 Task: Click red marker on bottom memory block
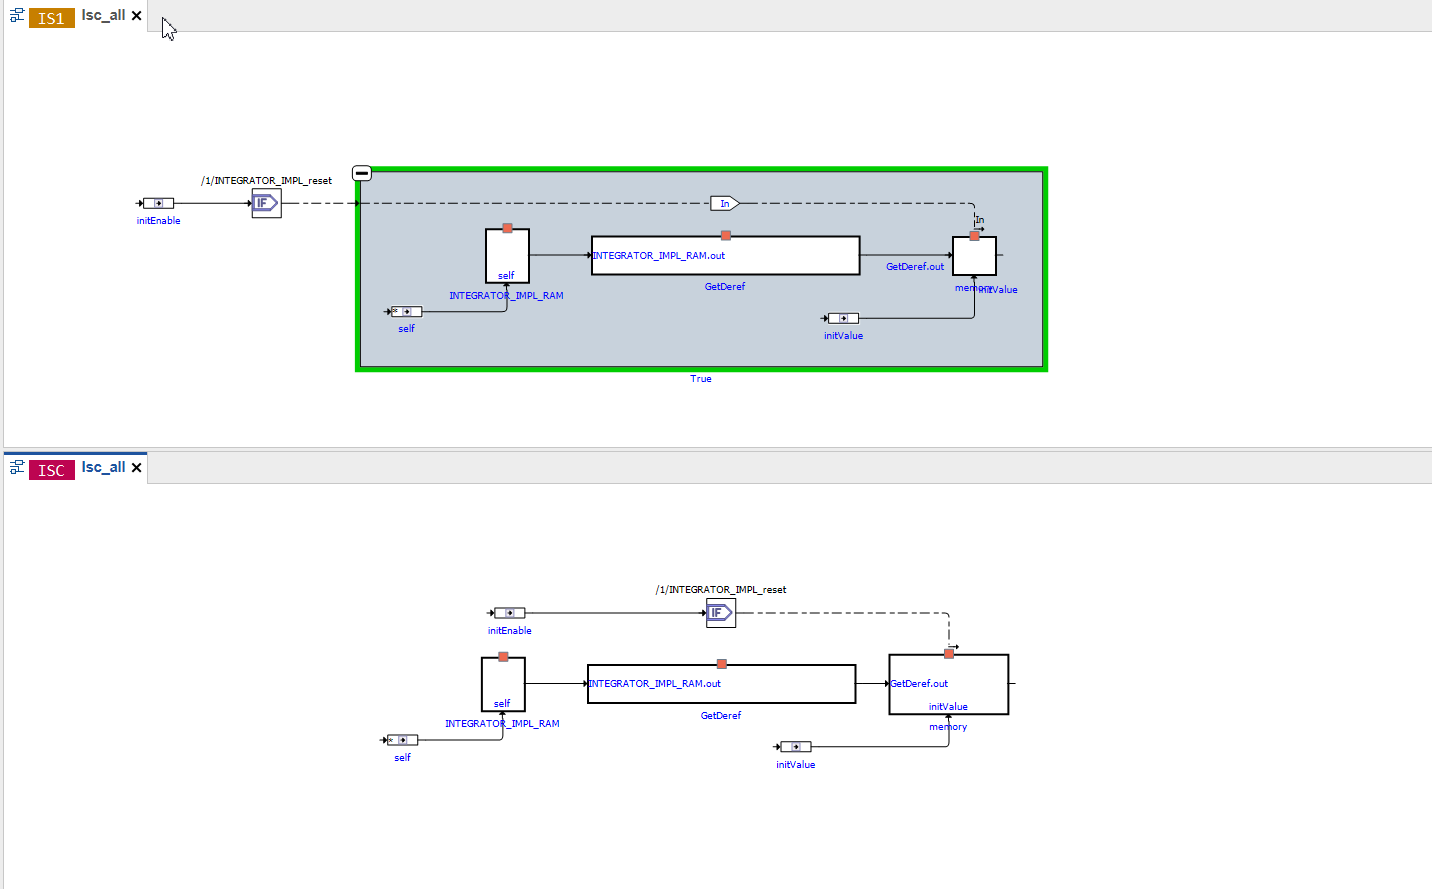pos(949,654)
